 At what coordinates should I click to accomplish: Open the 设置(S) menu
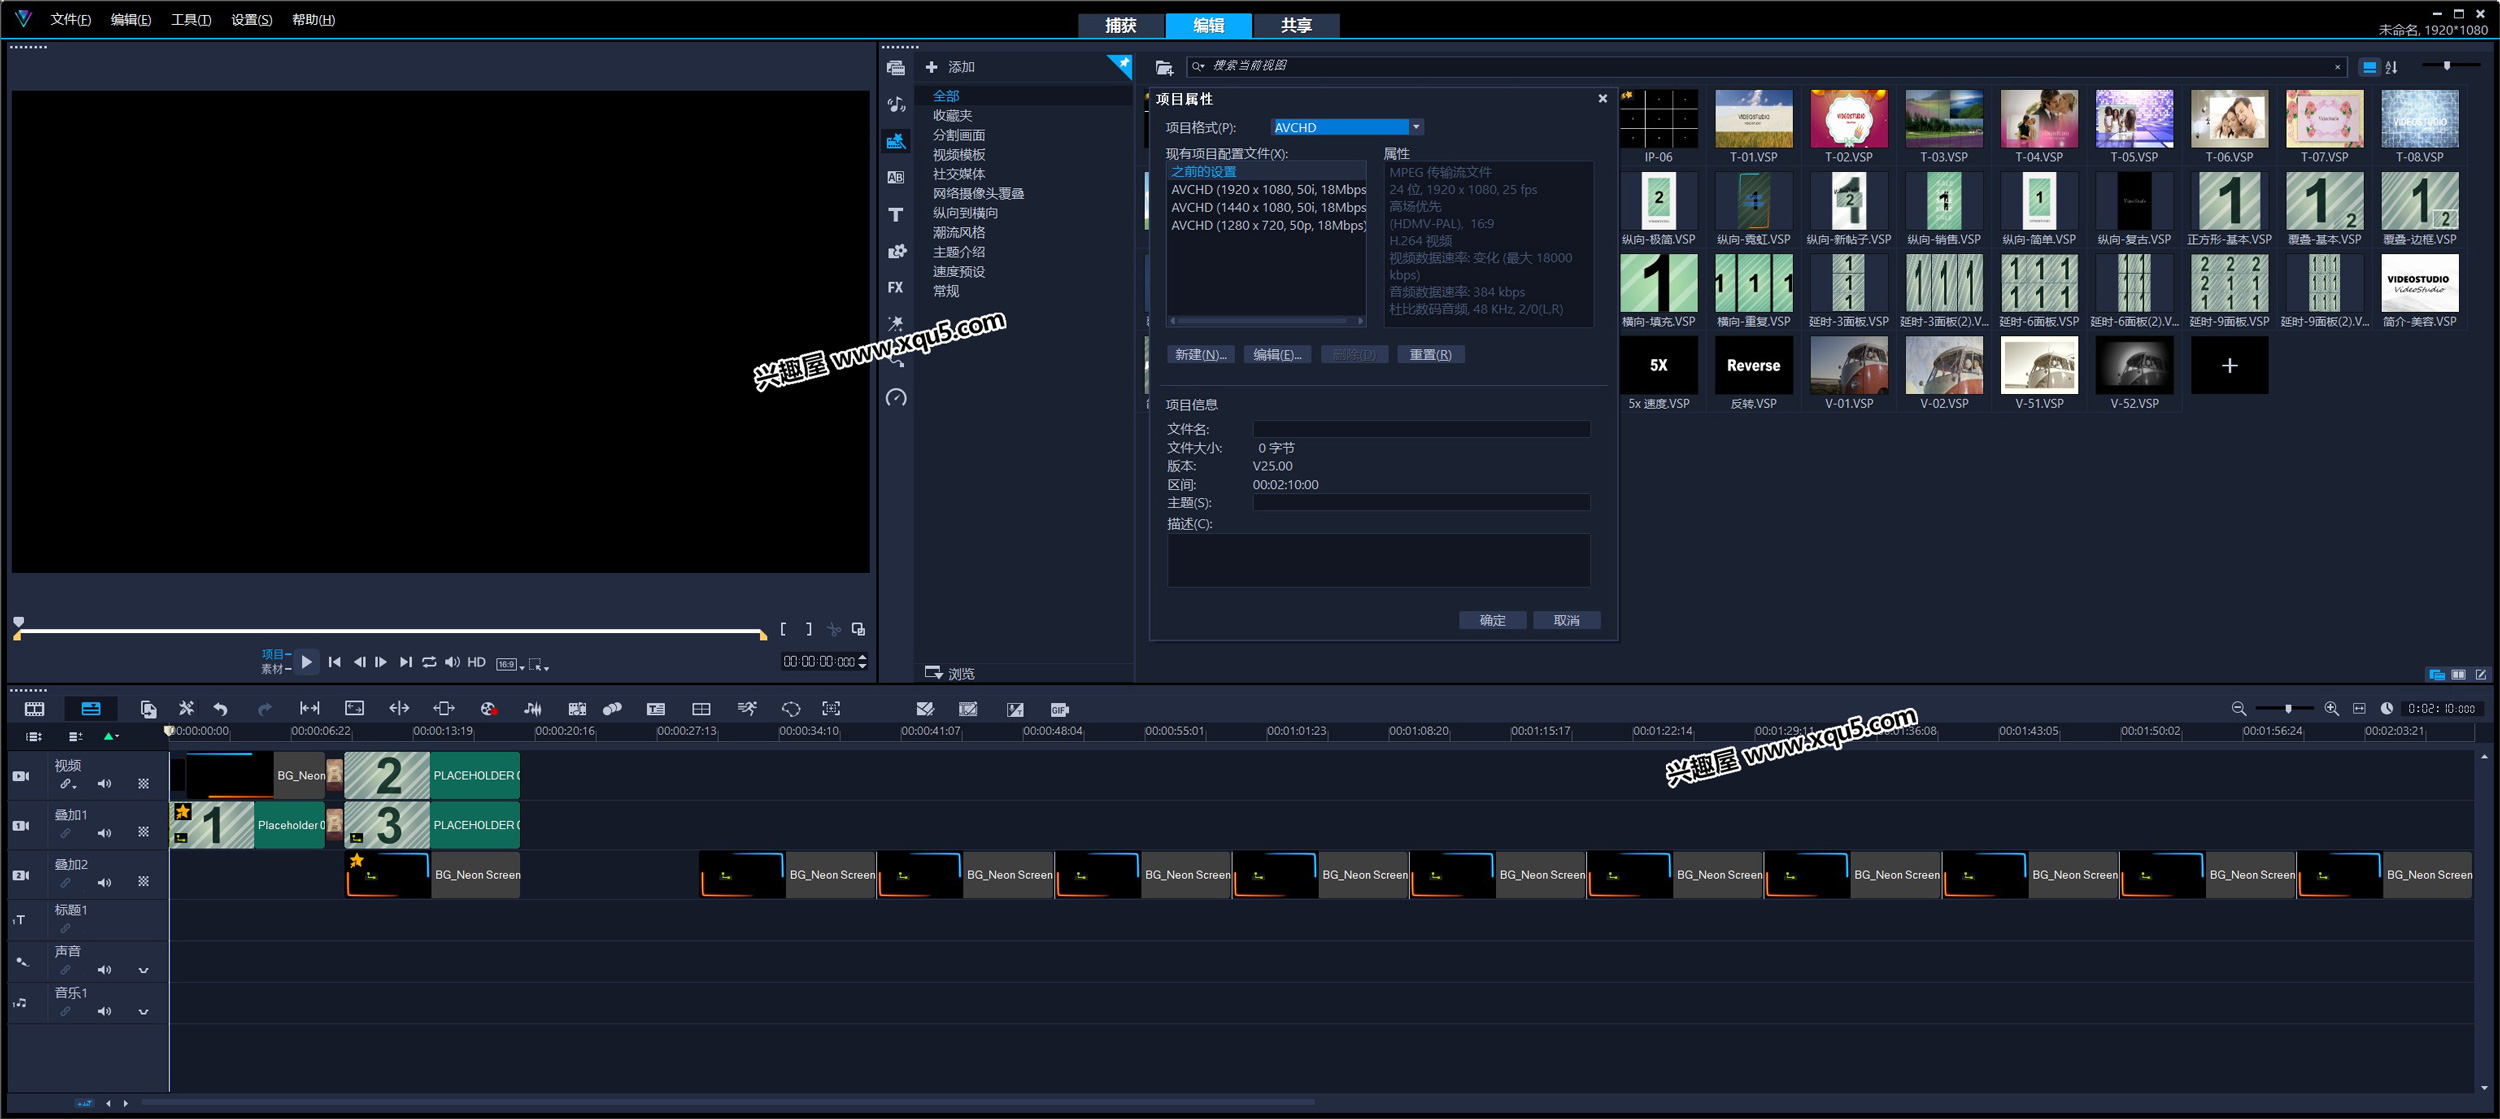[251, 20]
